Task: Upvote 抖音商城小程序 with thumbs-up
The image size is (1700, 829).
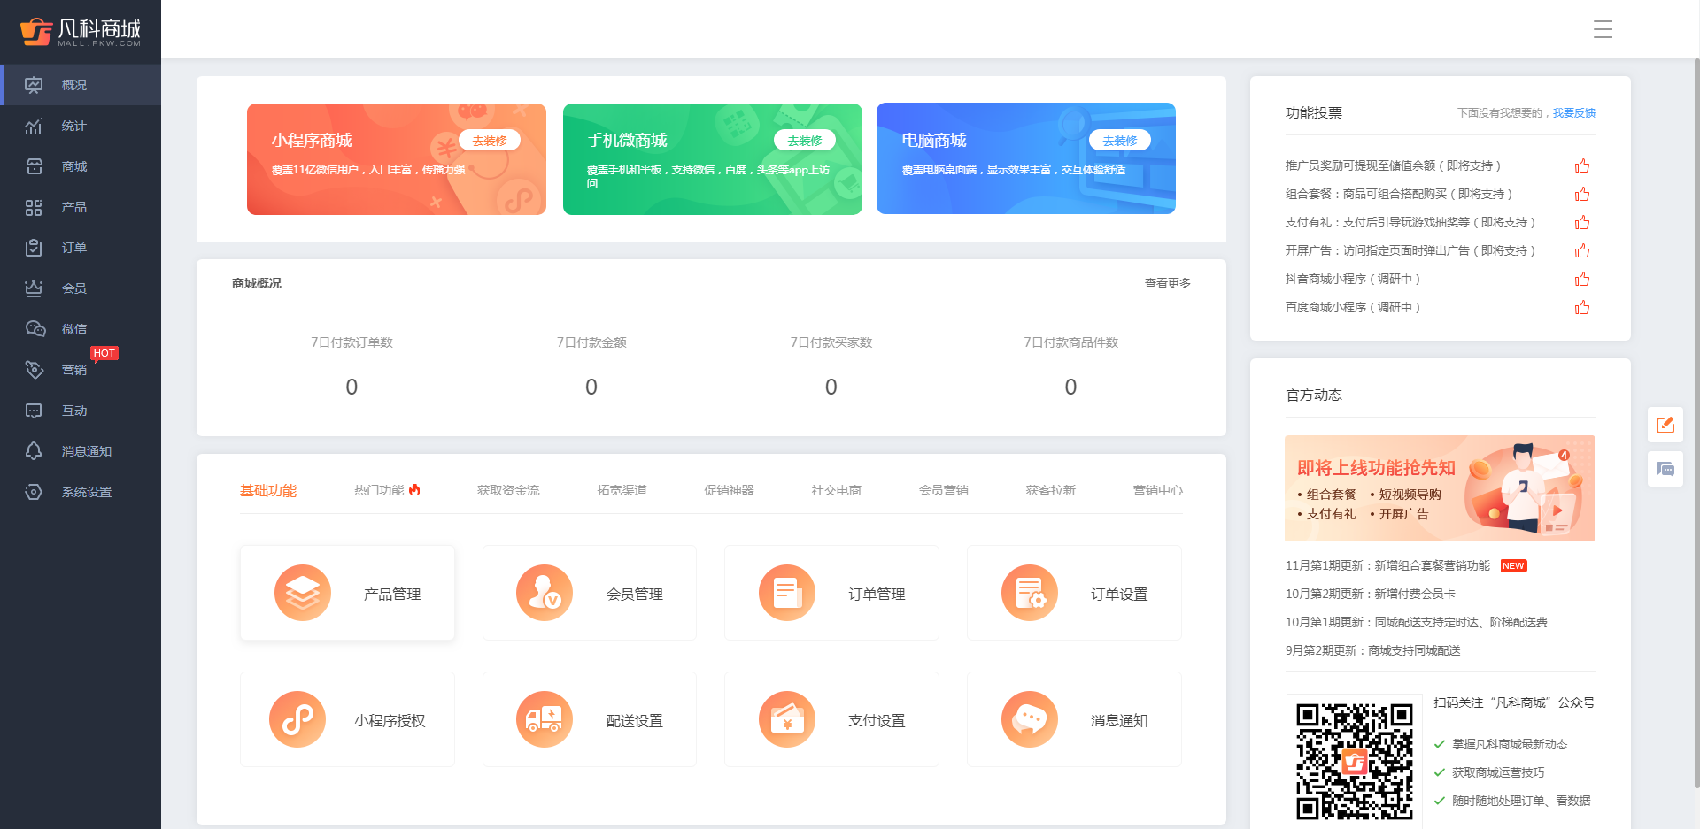Action: (1582, 280)
